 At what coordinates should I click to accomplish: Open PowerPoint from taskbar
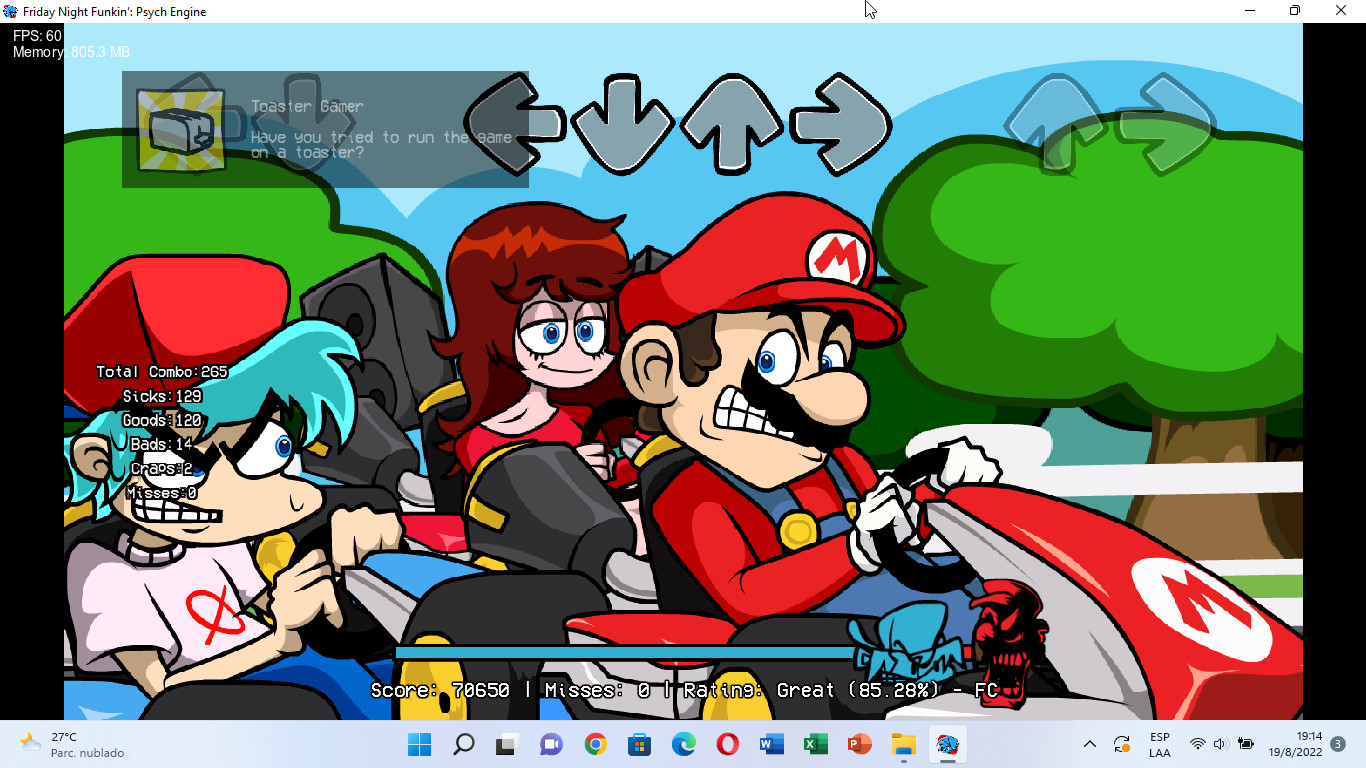860,744
